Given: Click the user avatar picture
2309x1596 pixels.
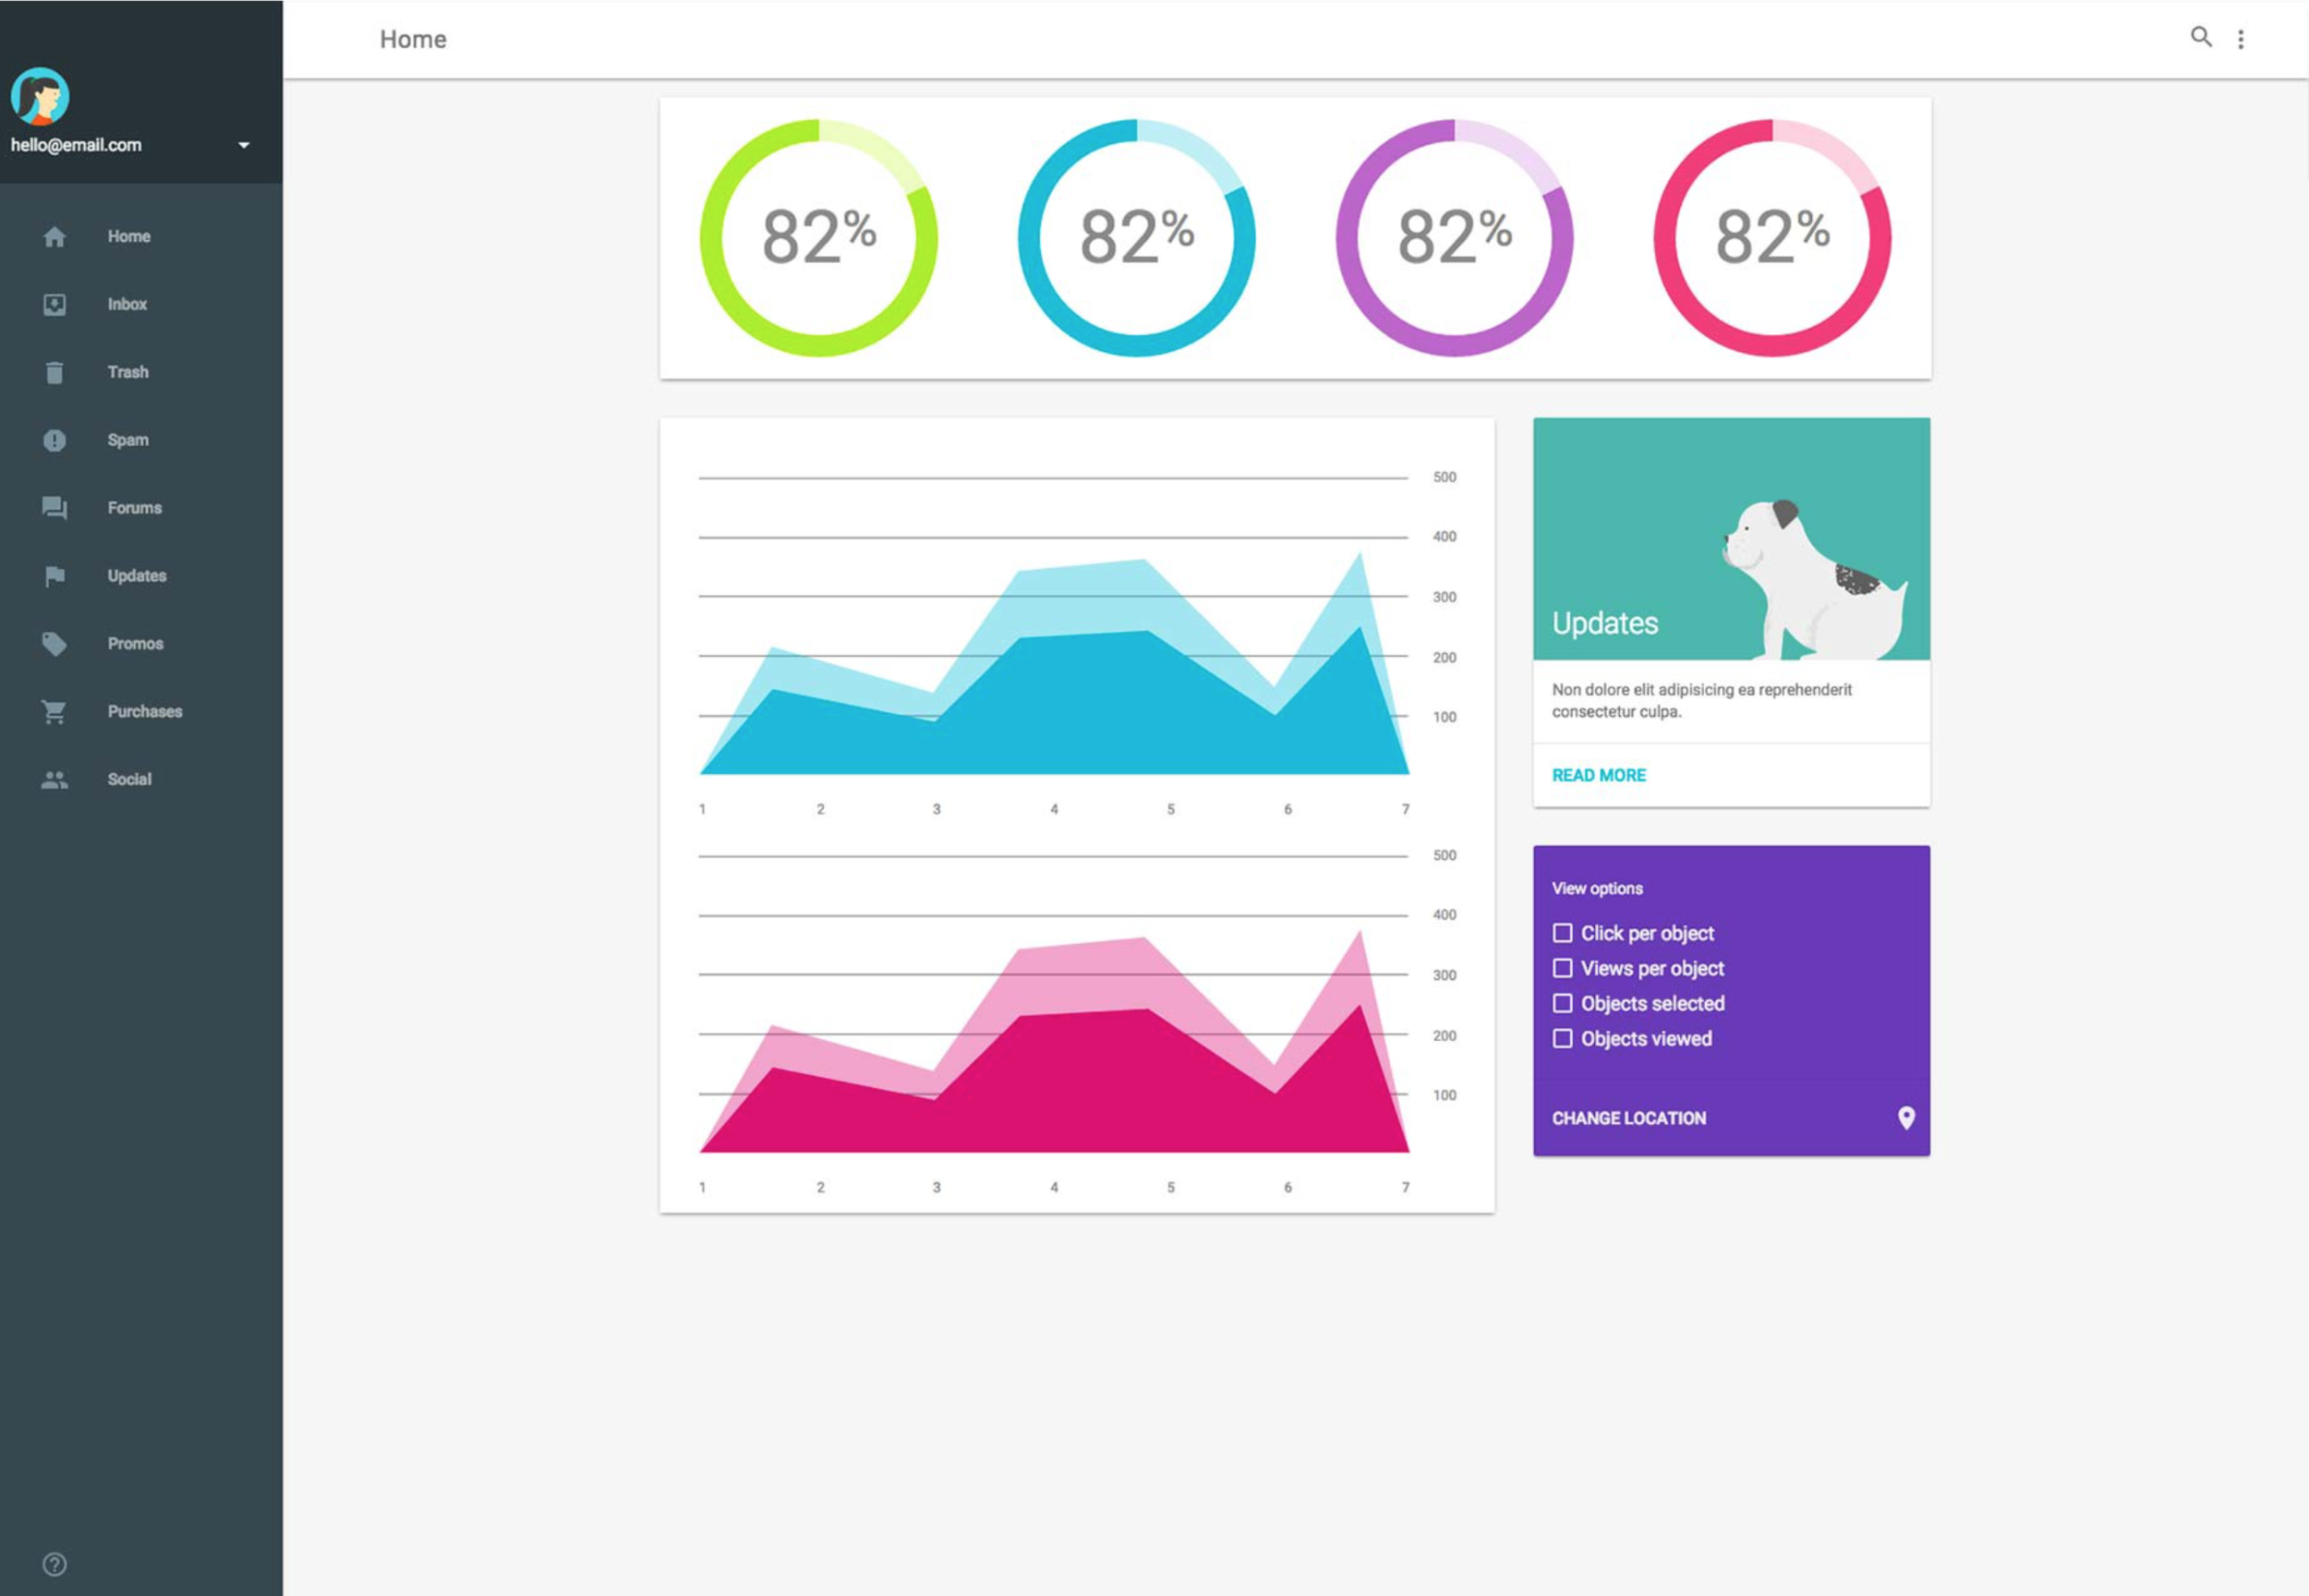Looking at the screenshot, I should tap(40, 96).
